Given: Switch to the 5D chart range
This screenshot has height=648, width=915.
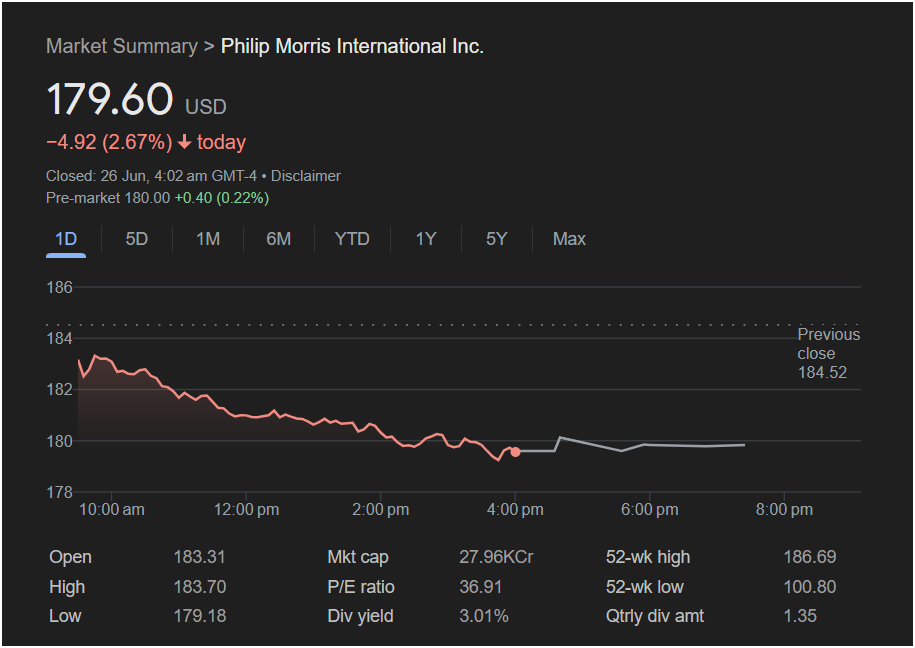Looking at the screenshot, I should tap(137, 239).
